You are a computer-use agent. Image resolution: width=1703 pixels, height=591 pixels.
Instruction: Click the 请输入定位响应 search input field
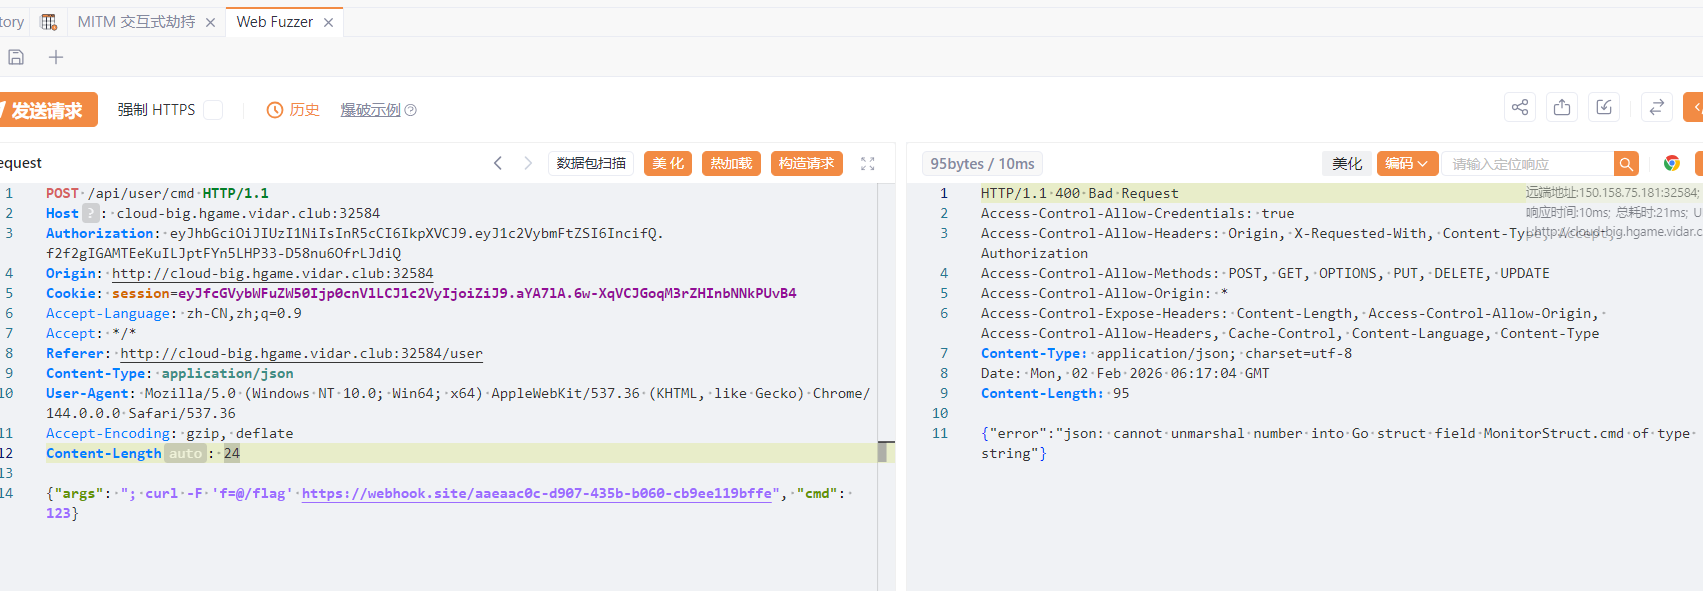1525,163
